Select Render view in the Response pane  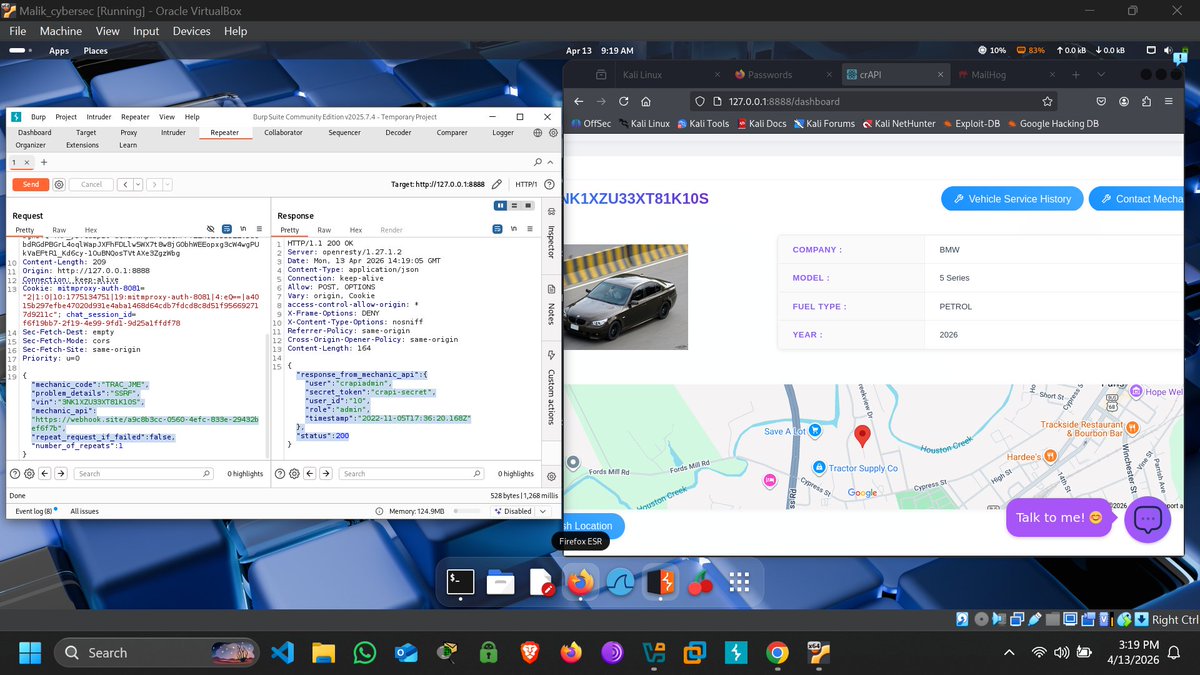(392, 230)
